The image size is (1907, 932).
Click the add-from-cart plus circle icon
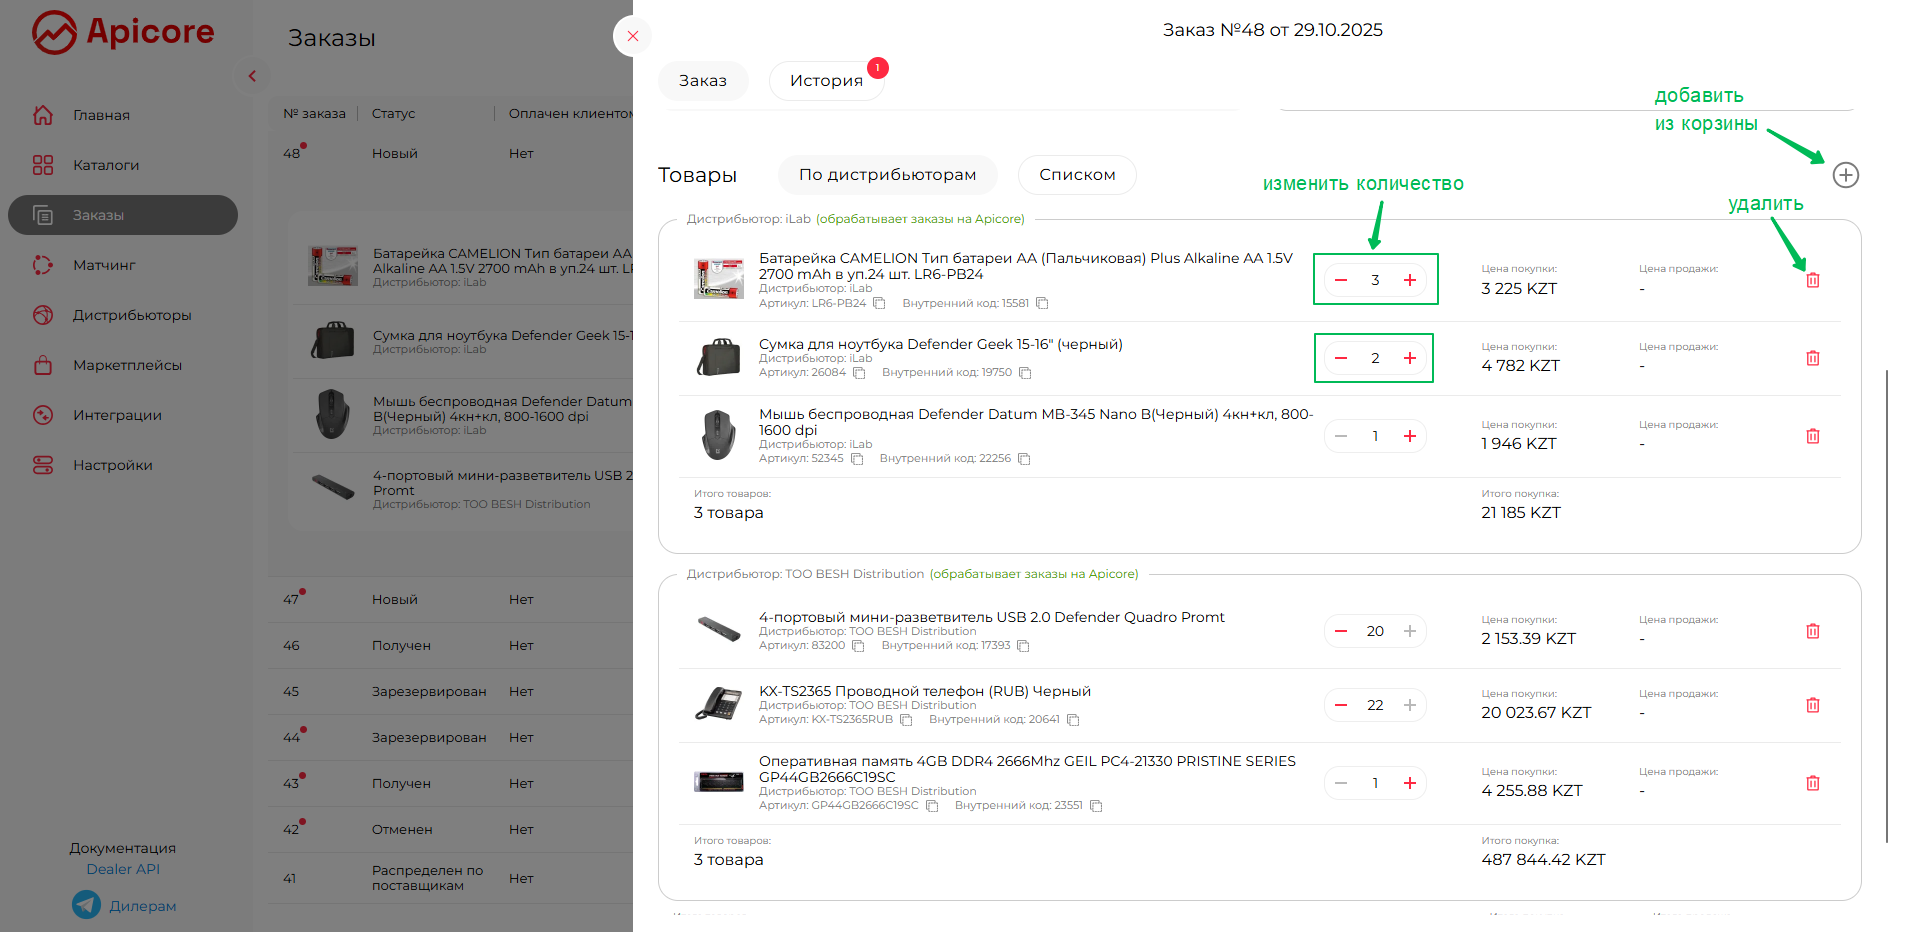tap(1845, 175)
